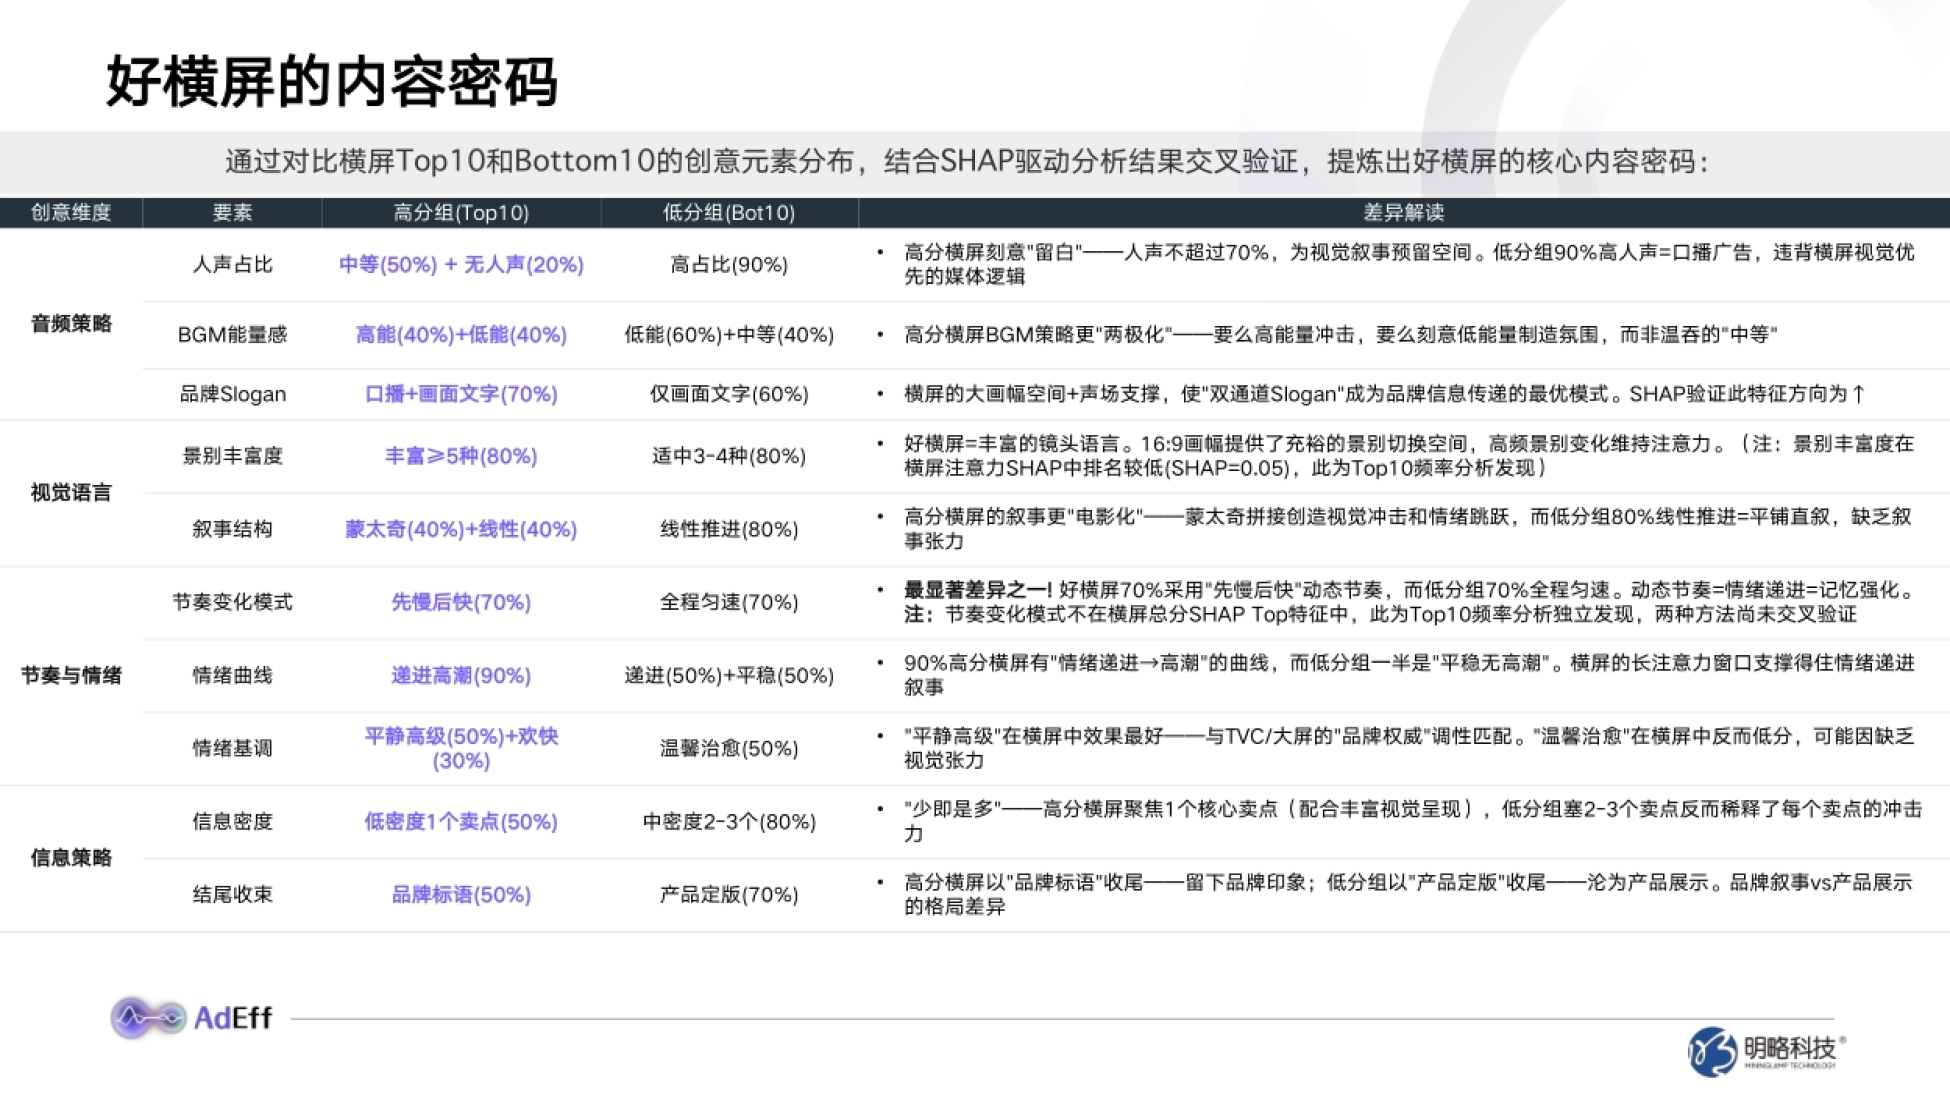Viewport: 1950px width, 1098px height.
Task: Select 平静高级(50%)+欢快(30%) value
Action: click(461, 748)
